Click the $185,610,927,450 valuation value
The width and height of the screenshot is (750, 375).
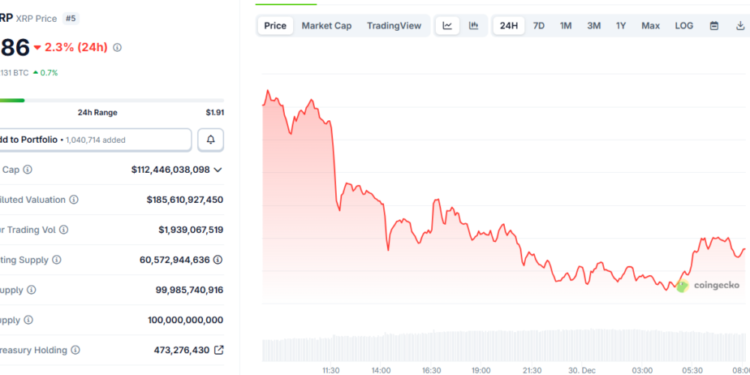click(x=185, y=200)
